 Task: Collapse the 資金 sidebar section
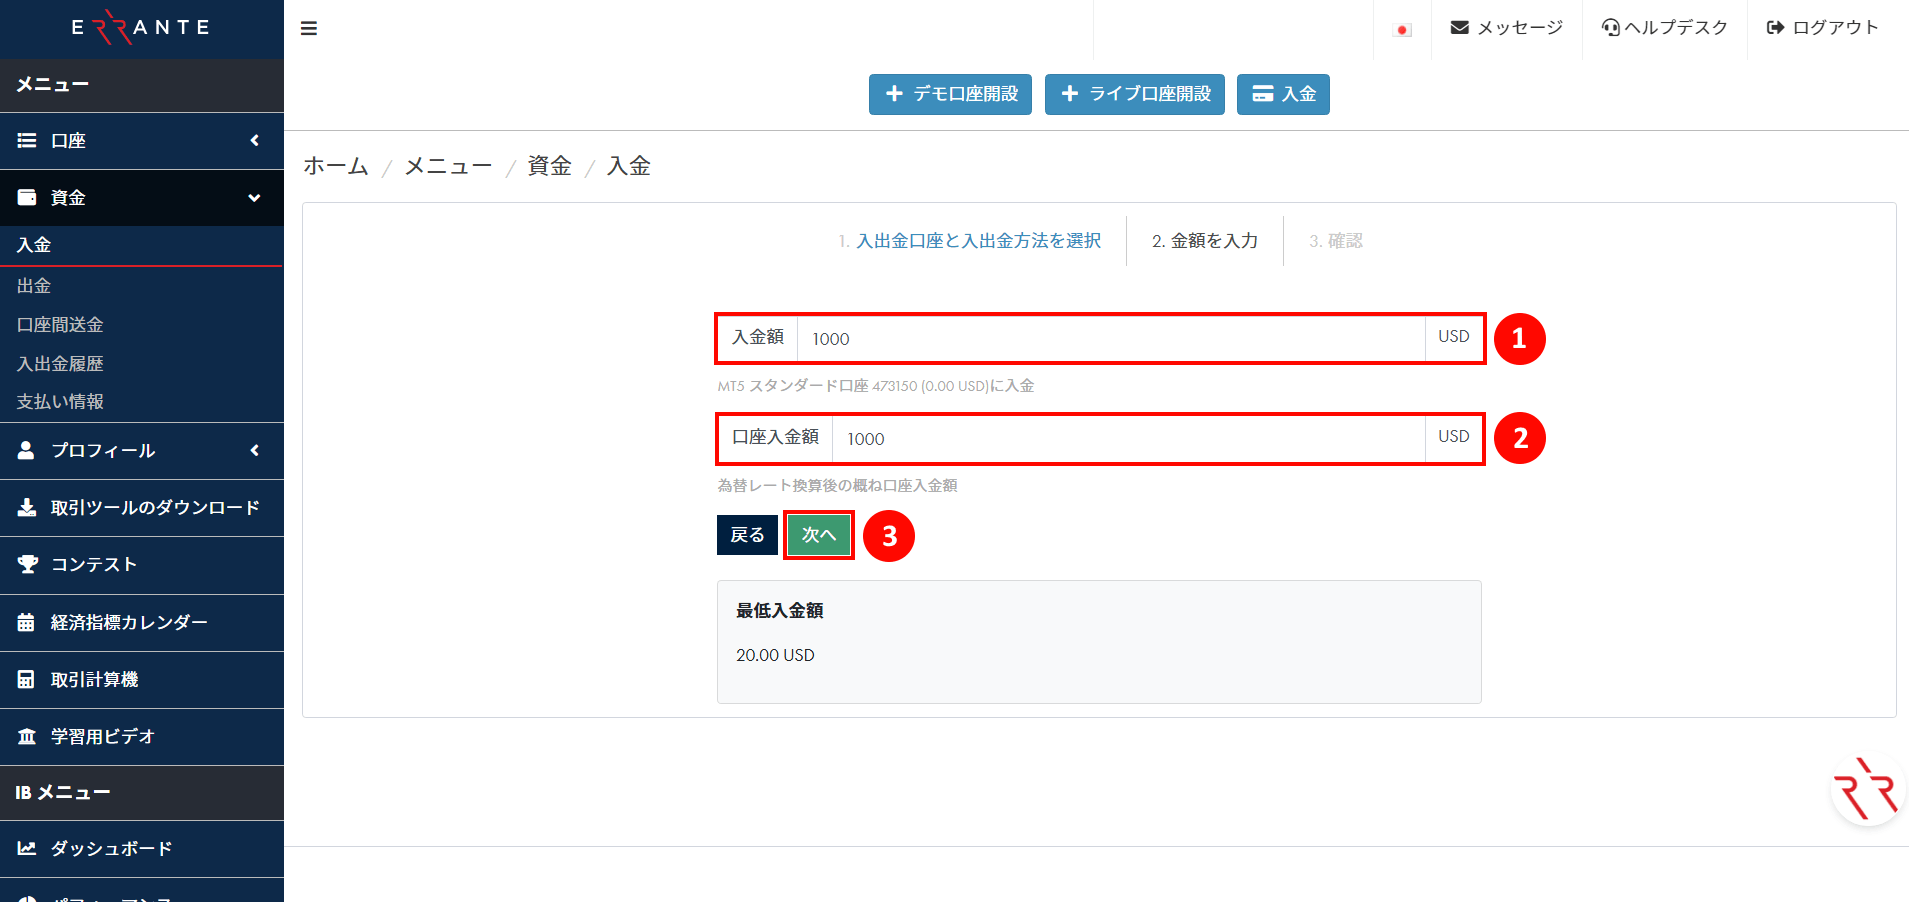pos(141,198)
